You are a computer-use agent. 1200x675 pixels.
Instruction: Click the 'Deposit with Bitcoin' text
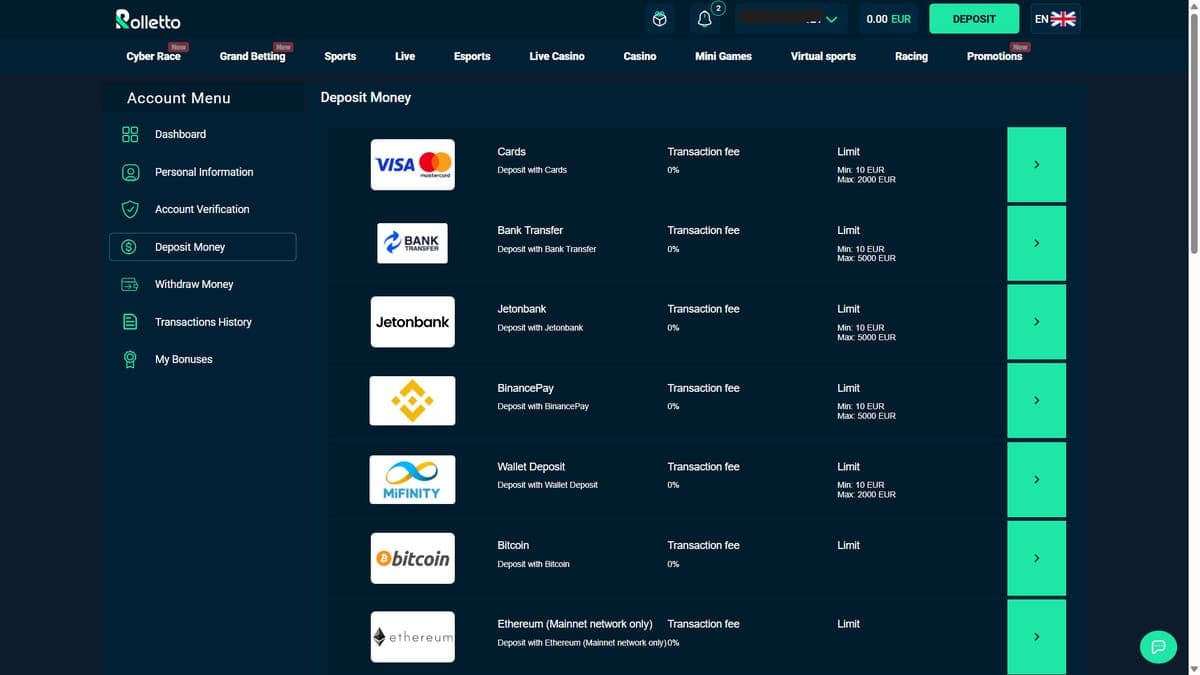point(533,564)
